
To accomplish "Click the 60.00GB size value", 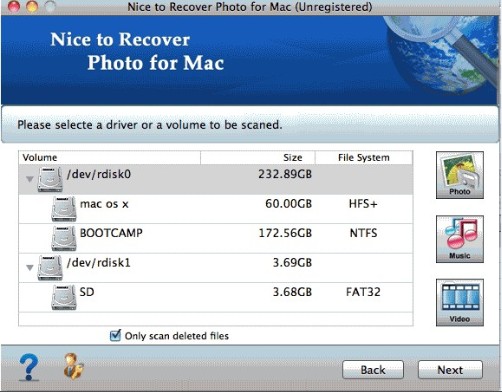I will [x=289, y=204].
